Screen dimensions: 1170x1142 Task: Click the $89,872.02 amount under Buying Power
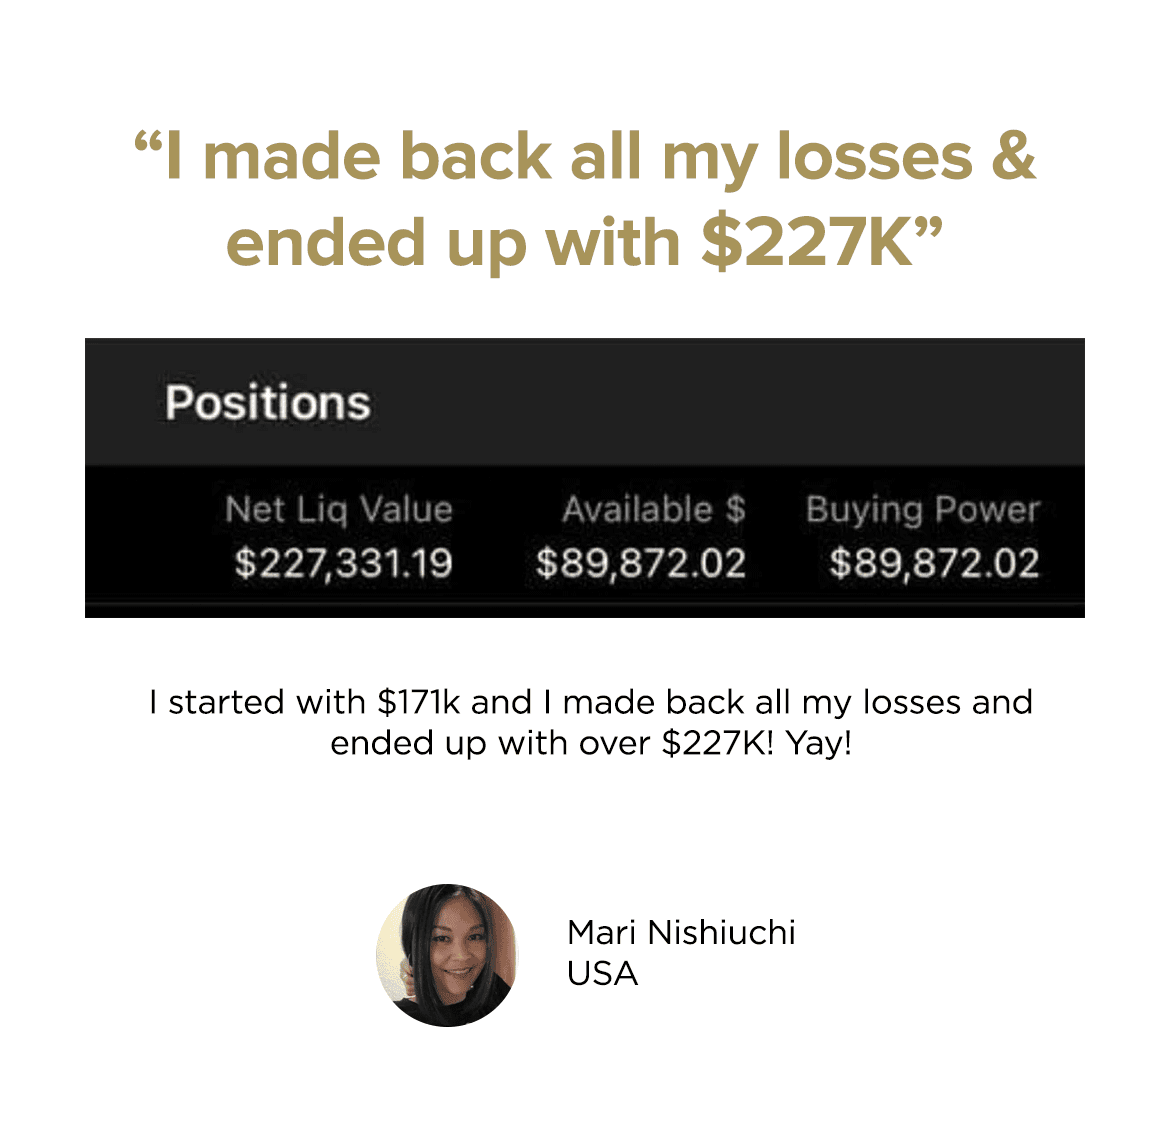tap(934, 564)
